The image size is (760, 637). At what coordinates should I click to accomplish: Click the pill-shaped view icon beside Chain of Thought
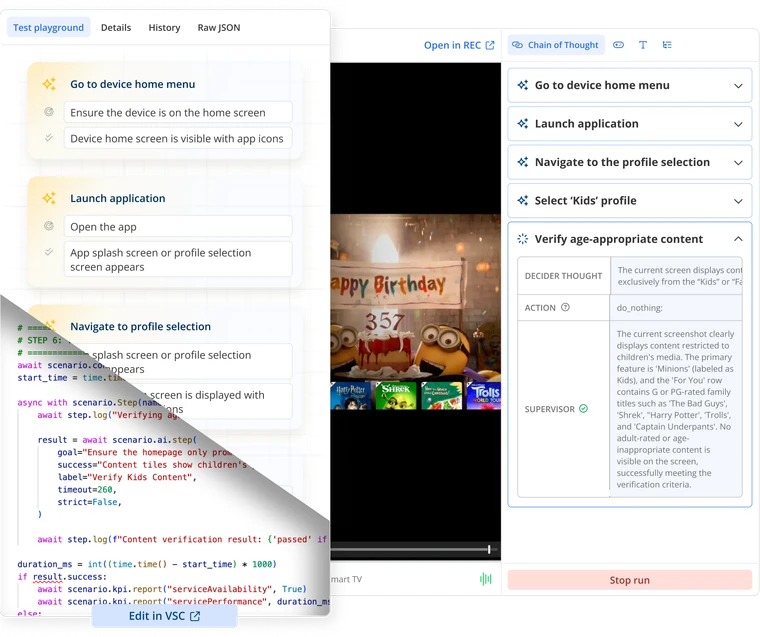[618, 45]
